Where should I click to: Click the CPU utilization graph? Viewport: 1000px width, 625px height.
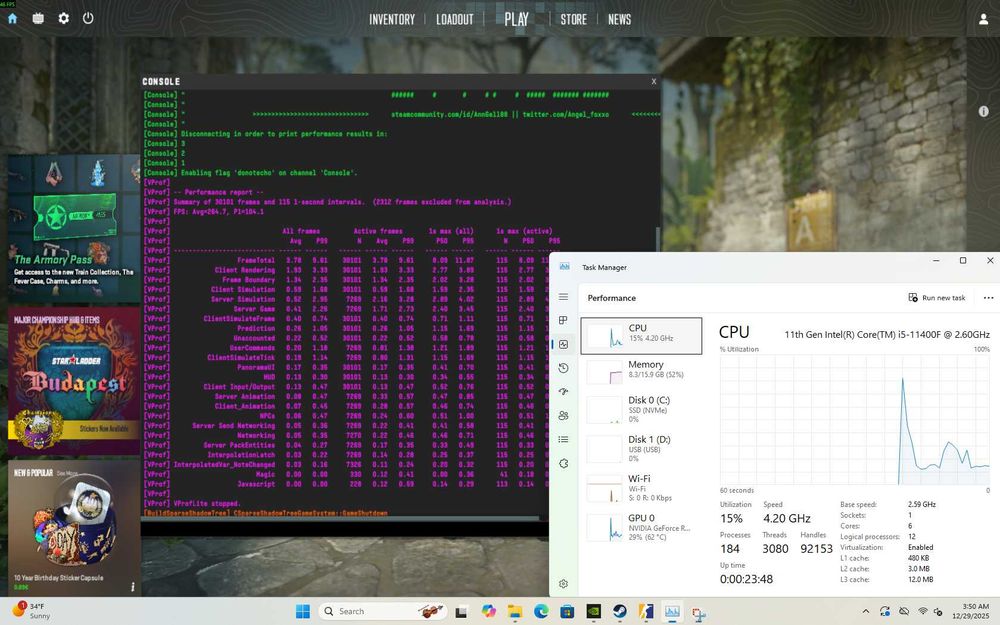coord(855,420)
